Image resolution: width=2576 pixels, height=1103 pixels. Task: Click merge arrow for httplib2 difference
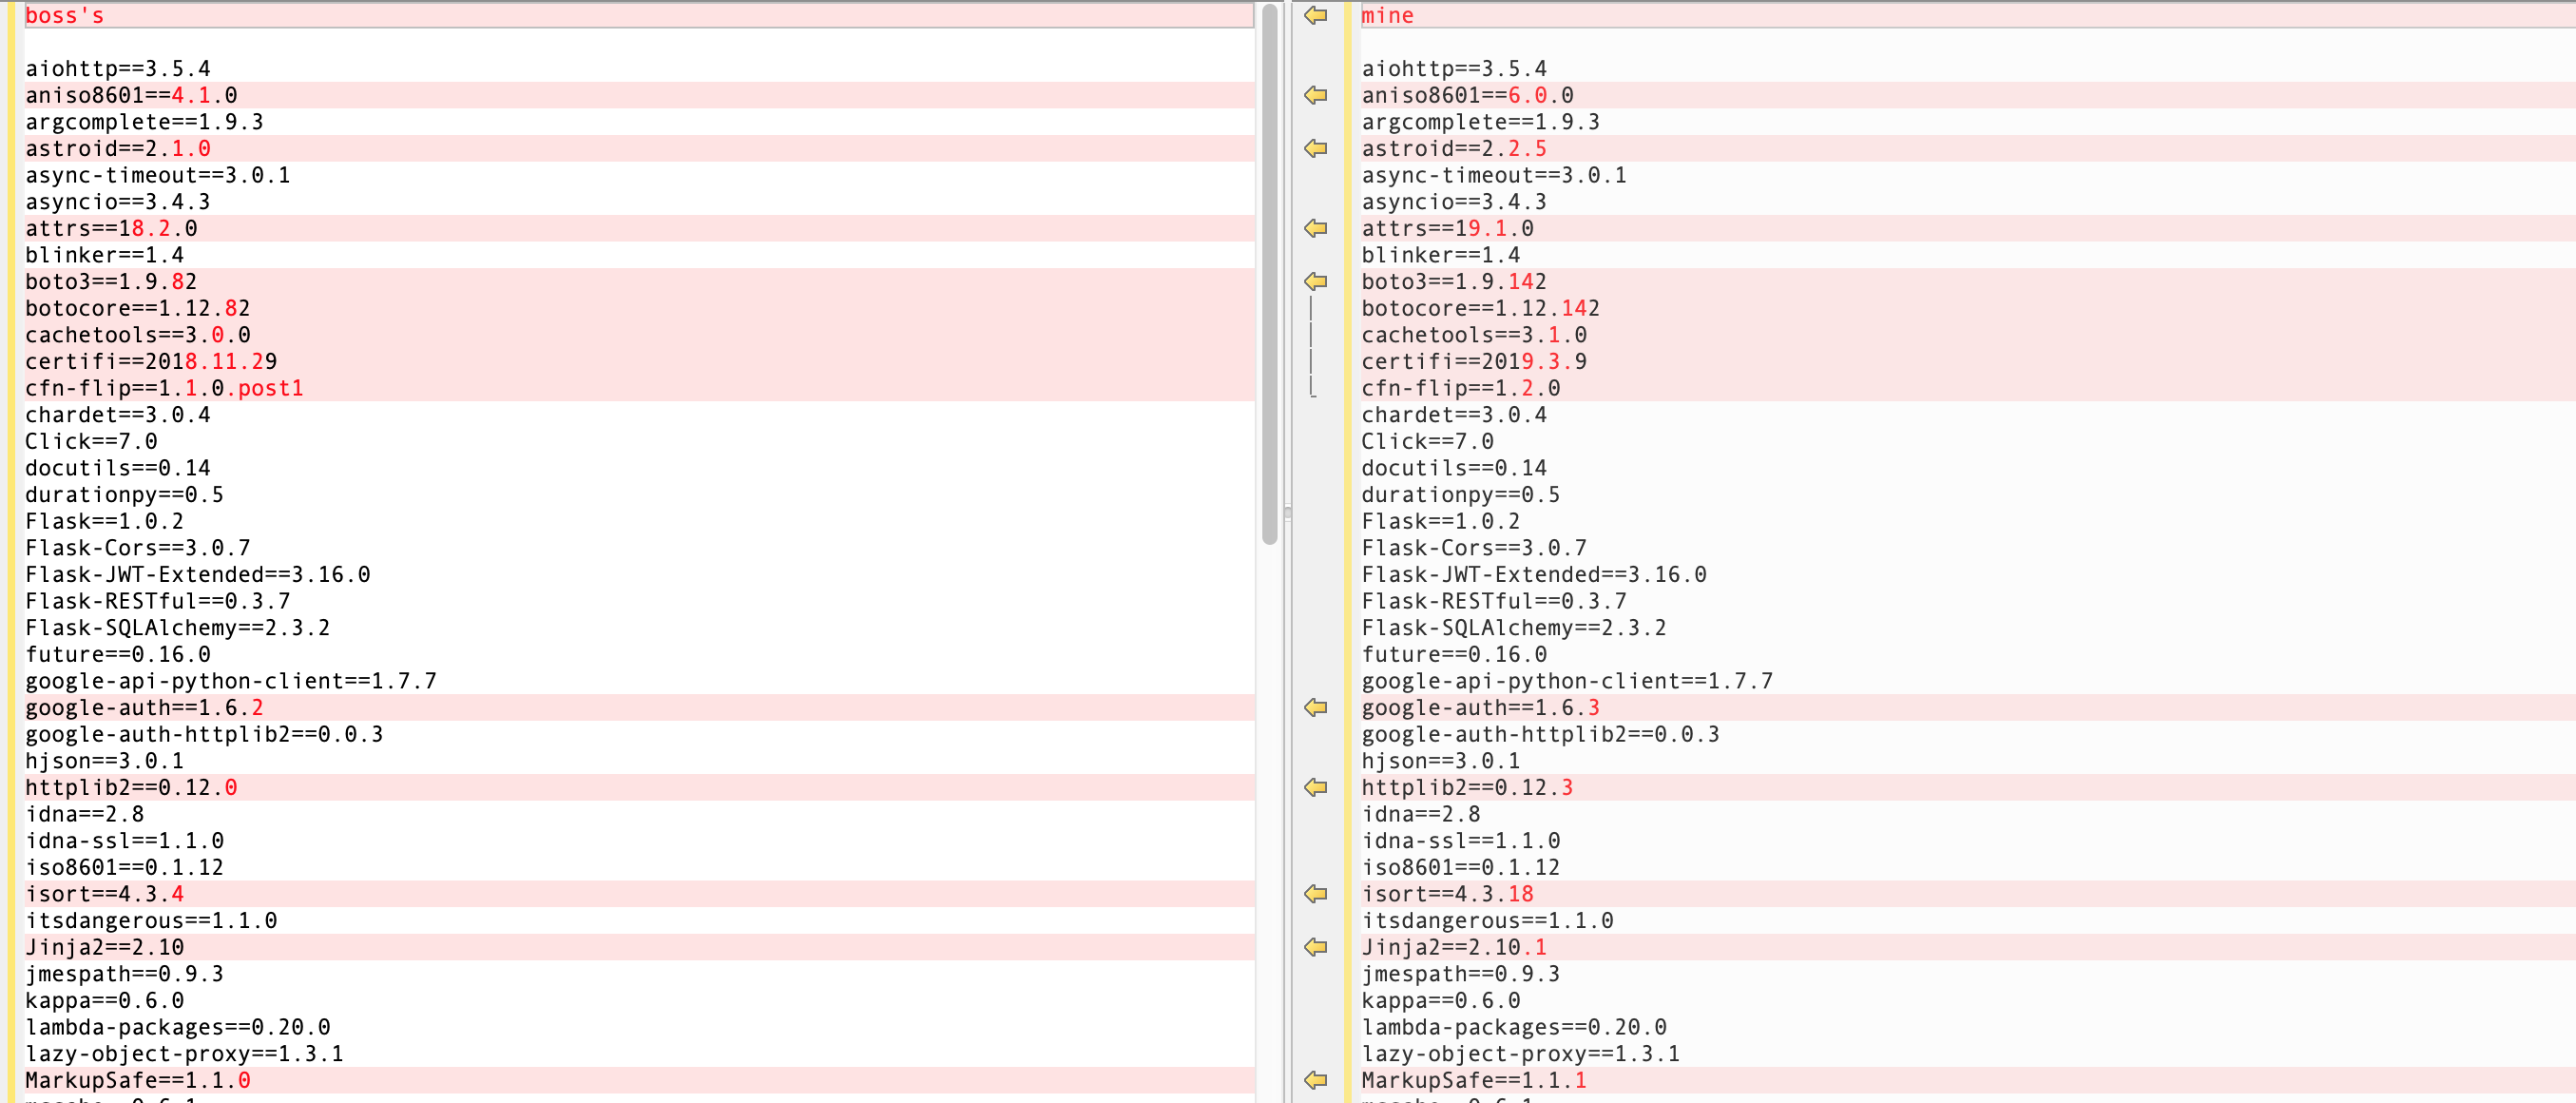point(1315,787)
